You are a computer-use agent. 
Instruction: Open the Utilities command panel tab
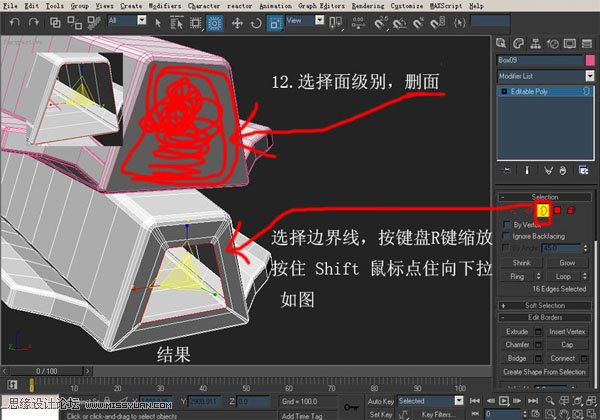(x=587, y=44)
